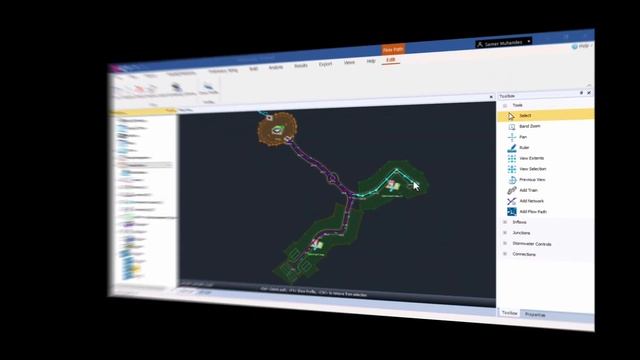Choose the Band Zoom tool icon
The width and height of the screenshot is (640, 360).
click(511, 127)
